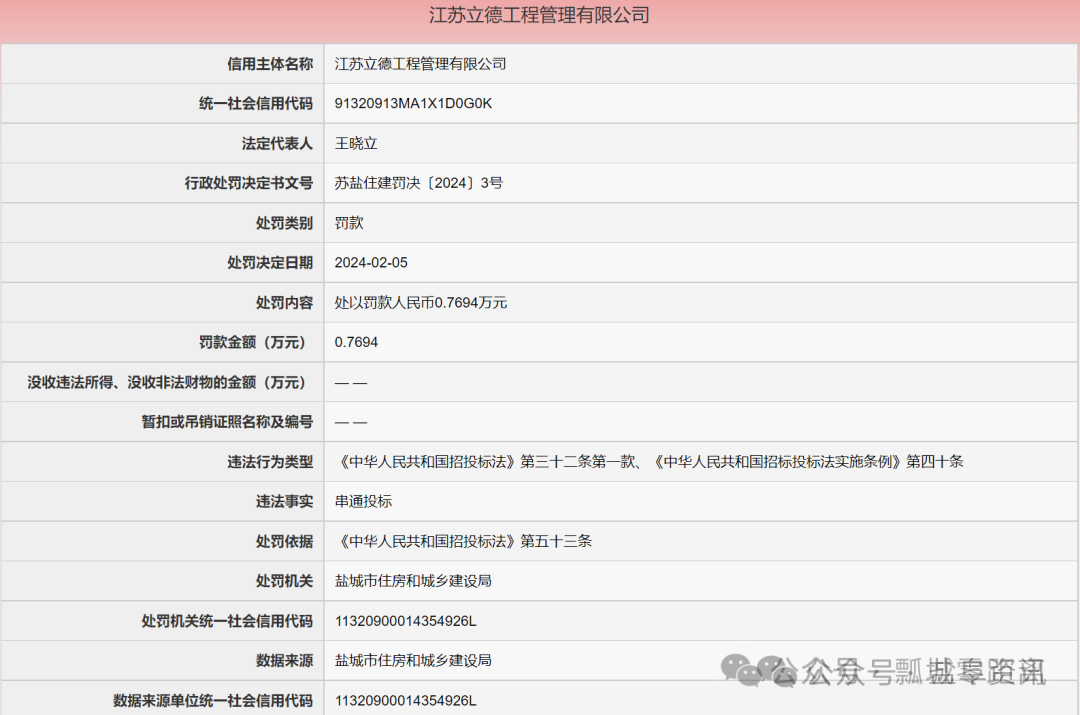Select violation fact 串通投标
The image size is (1080, 715).
pyautogui.click(x=364, y=502)
